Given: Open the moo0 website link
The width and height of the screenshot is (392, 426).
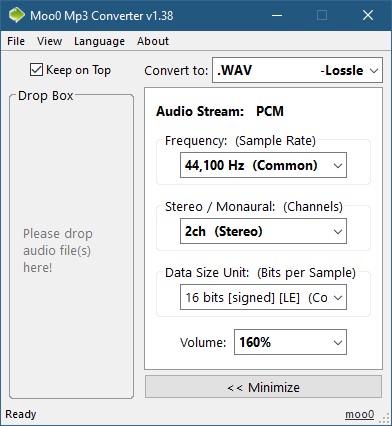Looking at the screenshot, I should pos(359,414).
